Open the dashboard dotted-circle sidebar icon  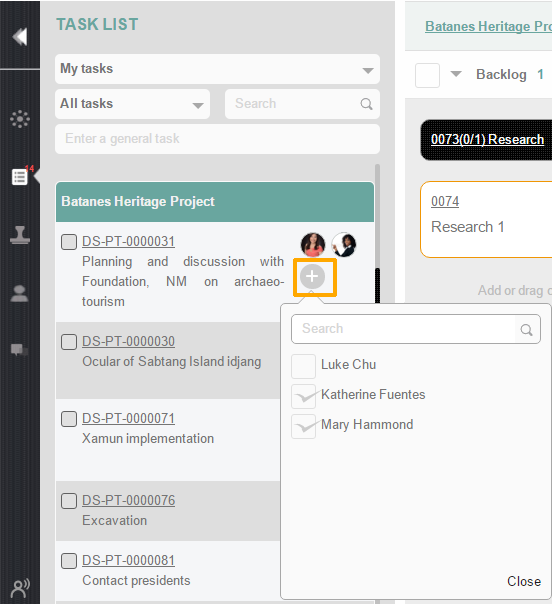(x=20, y=119)
